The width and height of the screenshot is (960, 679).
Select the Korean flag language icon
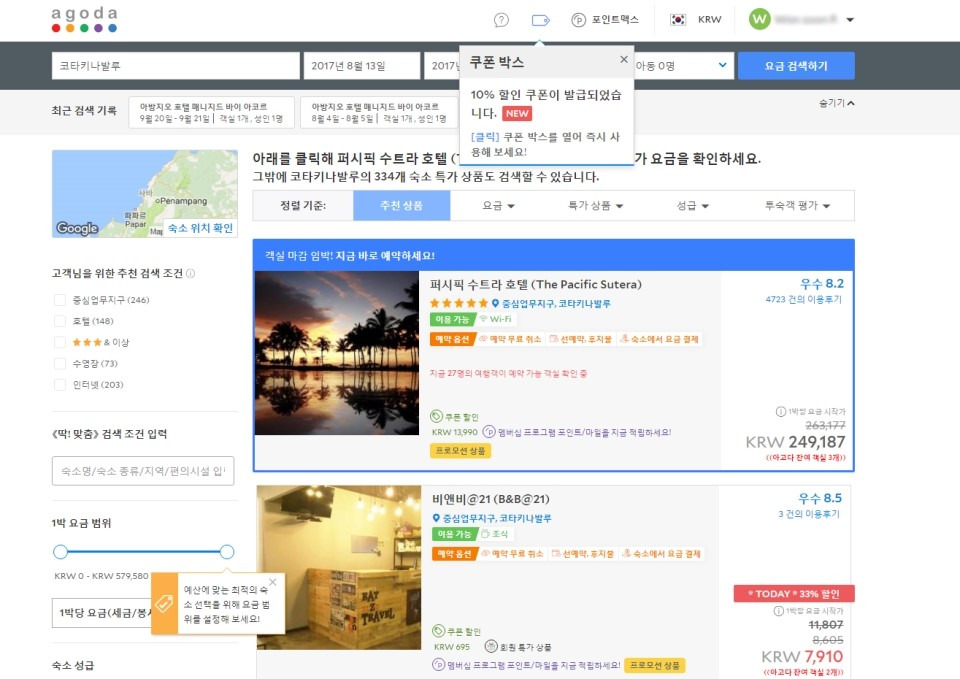click(x=678, y=20)
